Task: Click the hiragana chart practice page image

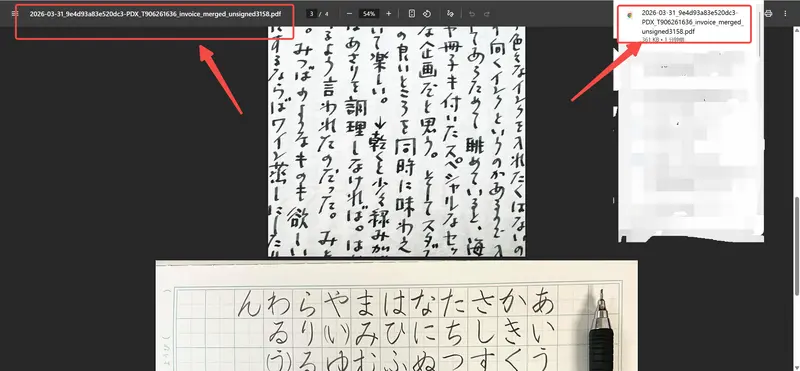Action: pyautogui.click(x=396, y=316)
